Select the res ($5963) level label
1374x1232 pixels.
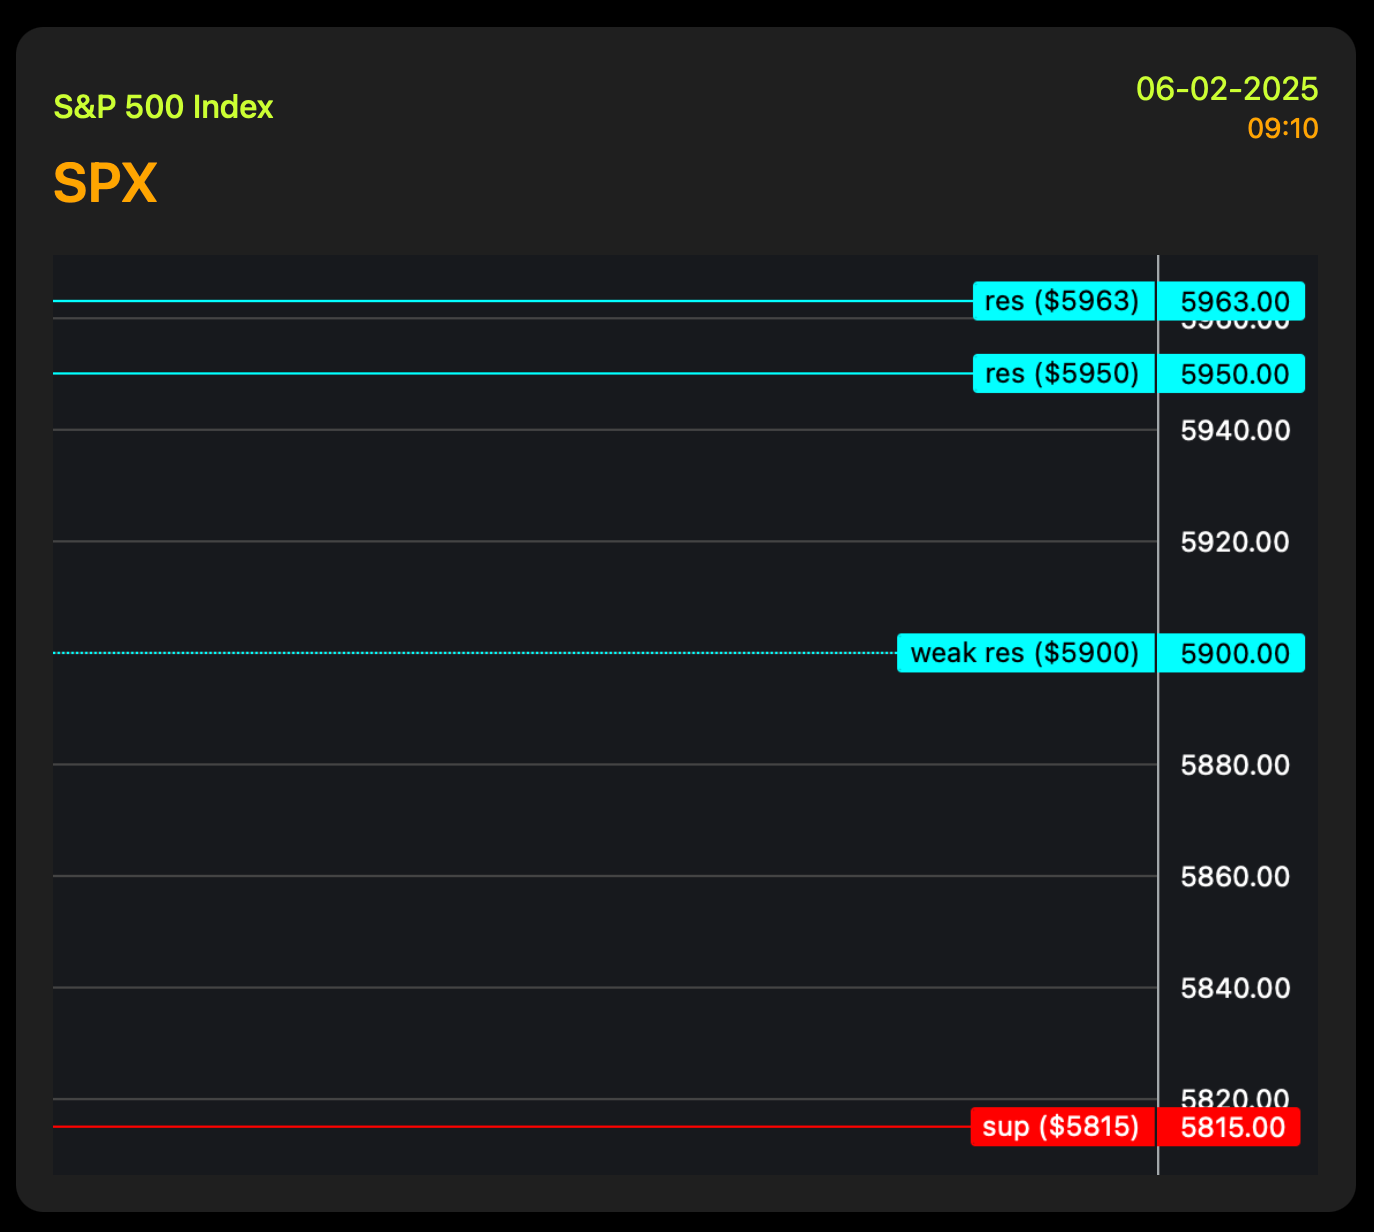(1064, 301)
